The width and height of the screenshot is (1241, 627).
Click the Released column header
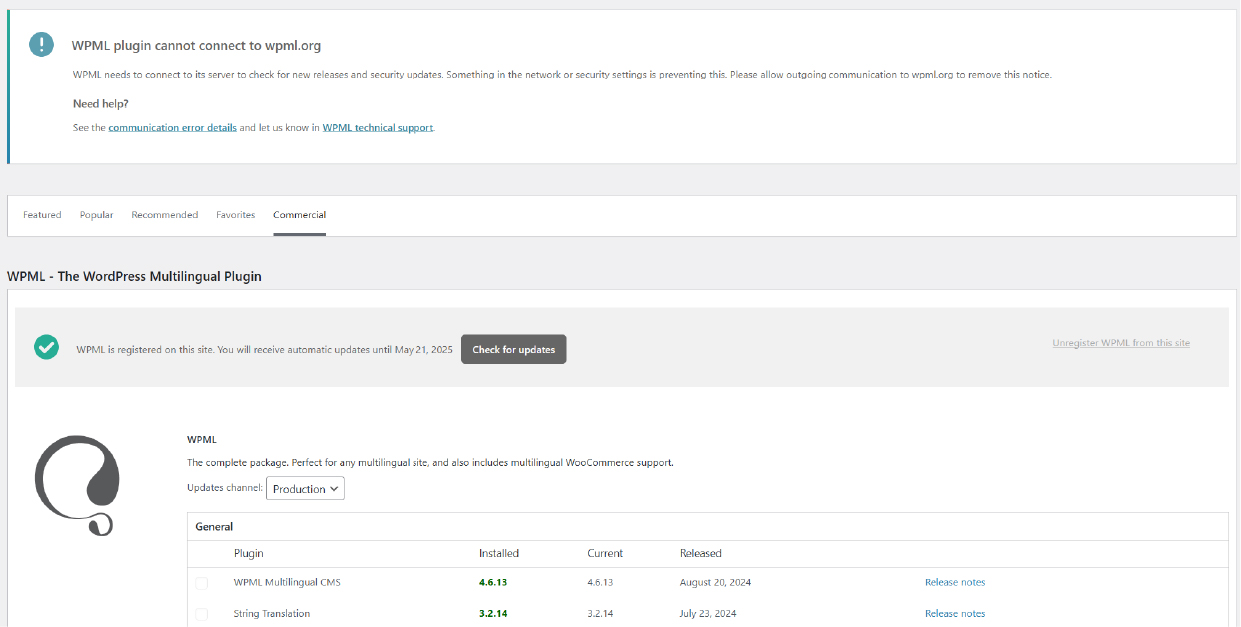(701, 553)
